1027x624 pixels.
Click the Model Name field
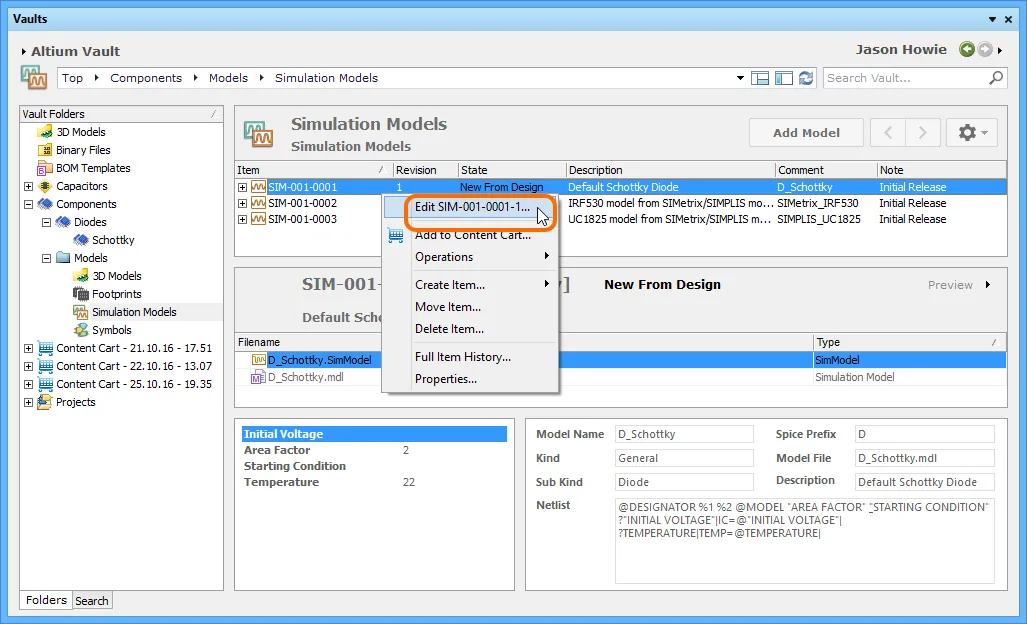pyautogui.click(x=684, y=434)
